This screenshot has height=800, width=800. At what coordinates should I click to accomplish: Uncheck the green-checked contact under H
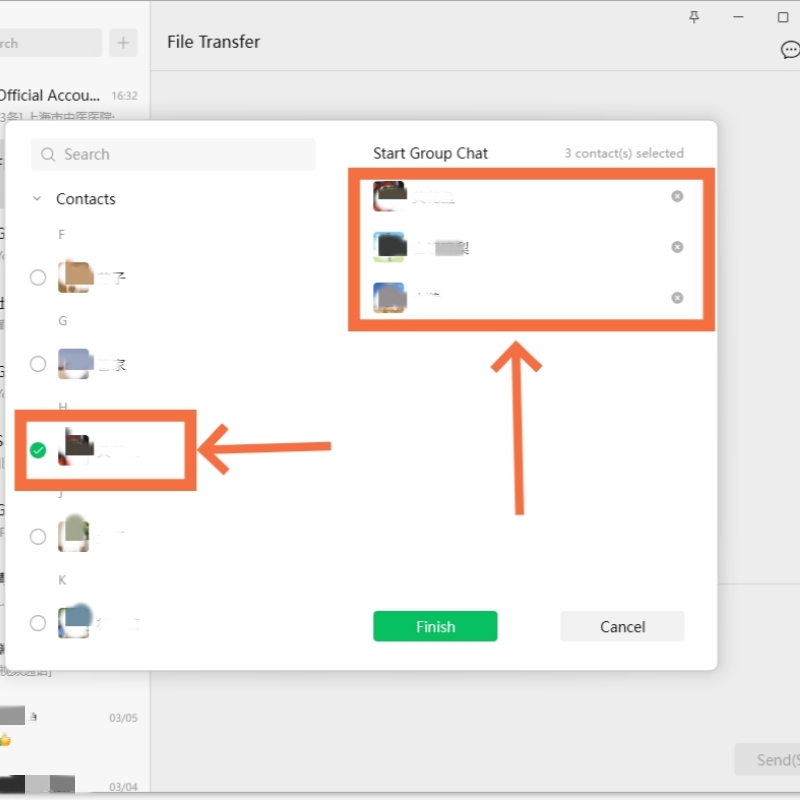38,451
